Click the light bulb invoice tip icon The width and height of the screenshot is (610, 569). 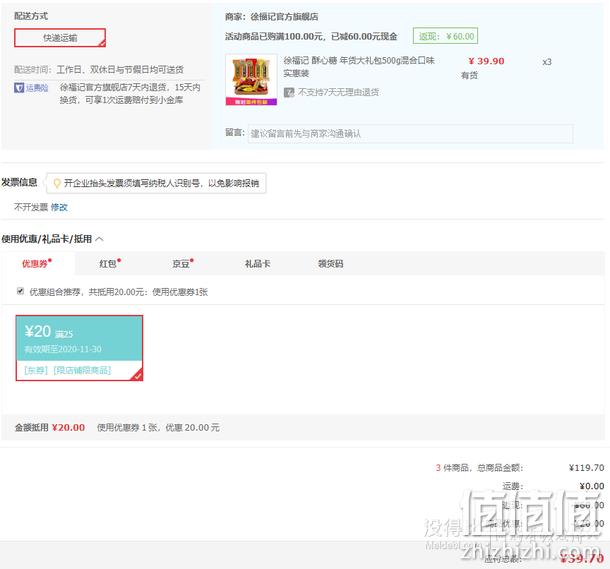tap(57, 183)
